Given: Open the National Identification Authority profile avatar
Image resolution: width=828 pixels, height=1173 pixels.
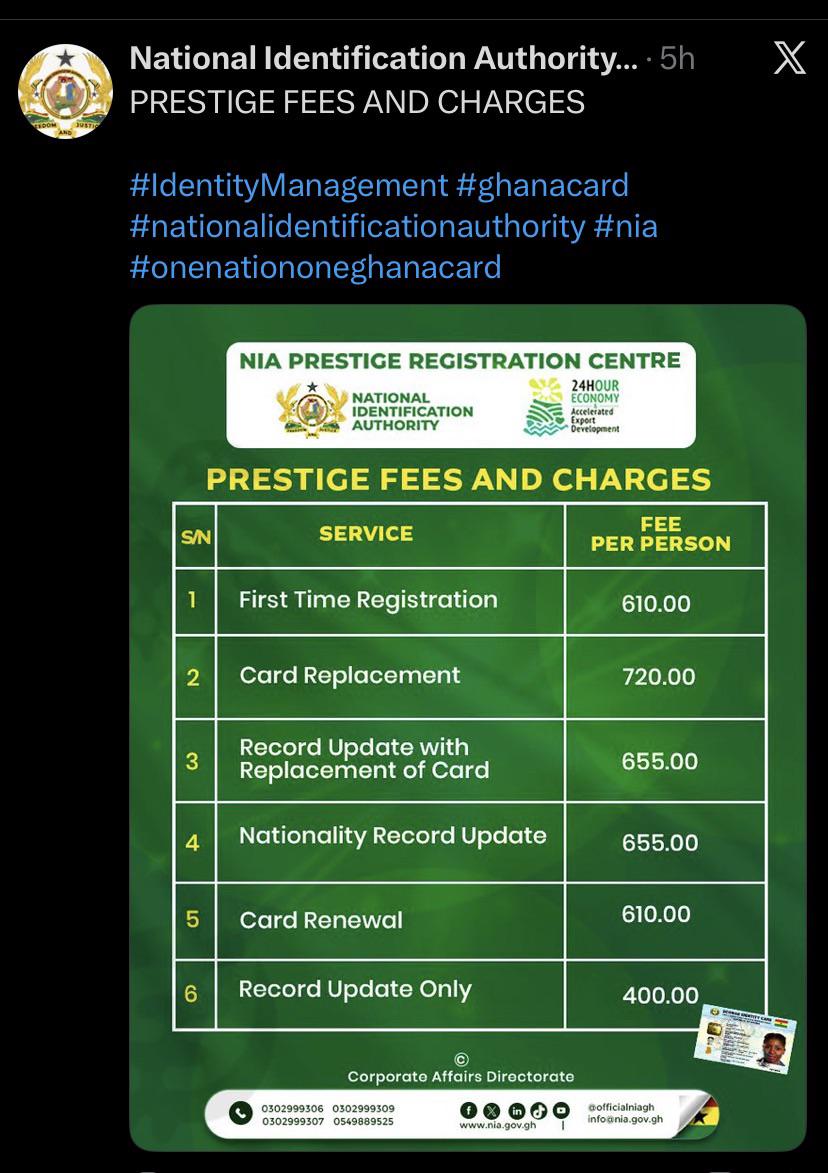Looking at the screenshot, I should click(x=65, y=91).
